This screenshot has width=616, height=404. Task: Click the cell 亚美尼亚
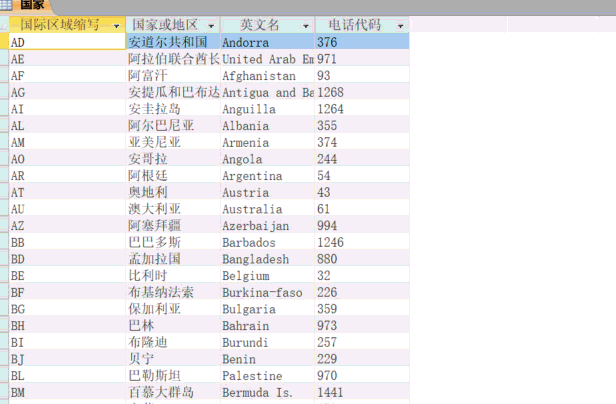pyautogui.click(x=173, y=142)
